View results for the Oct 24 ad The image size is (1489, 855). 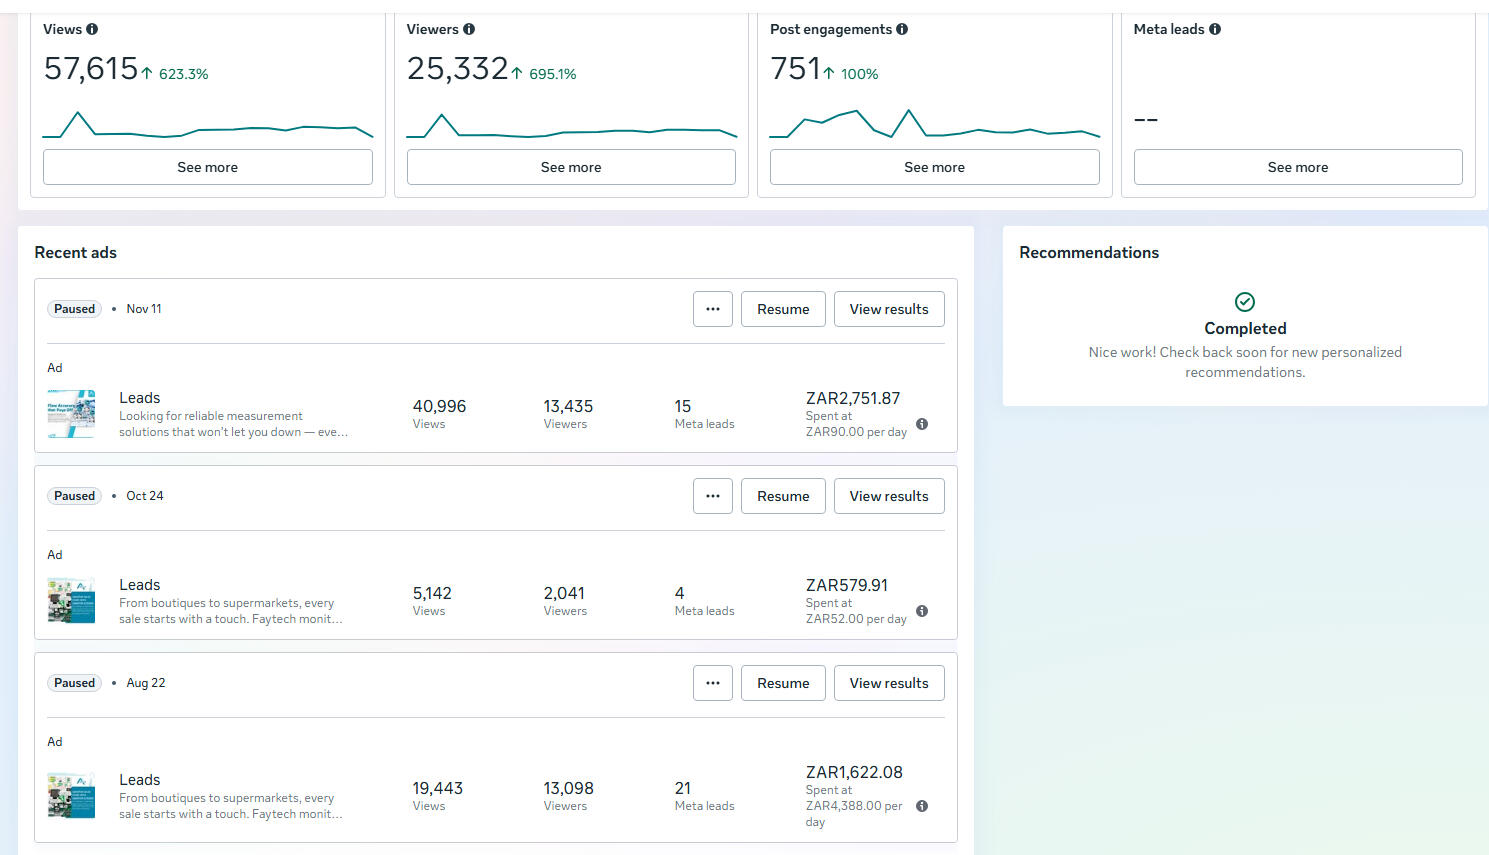[x=889, y=496]
